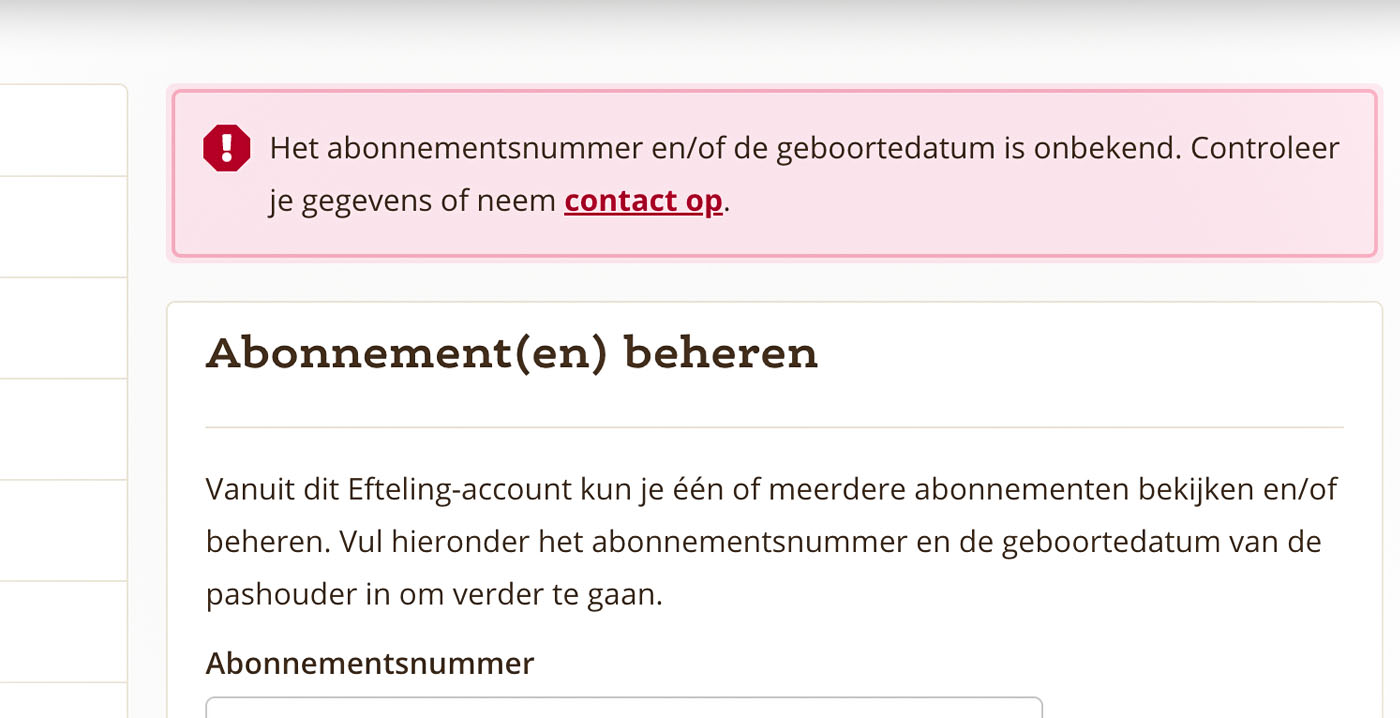
Task: Click the red octagon error icon
Action: click(x=227, y=149)
